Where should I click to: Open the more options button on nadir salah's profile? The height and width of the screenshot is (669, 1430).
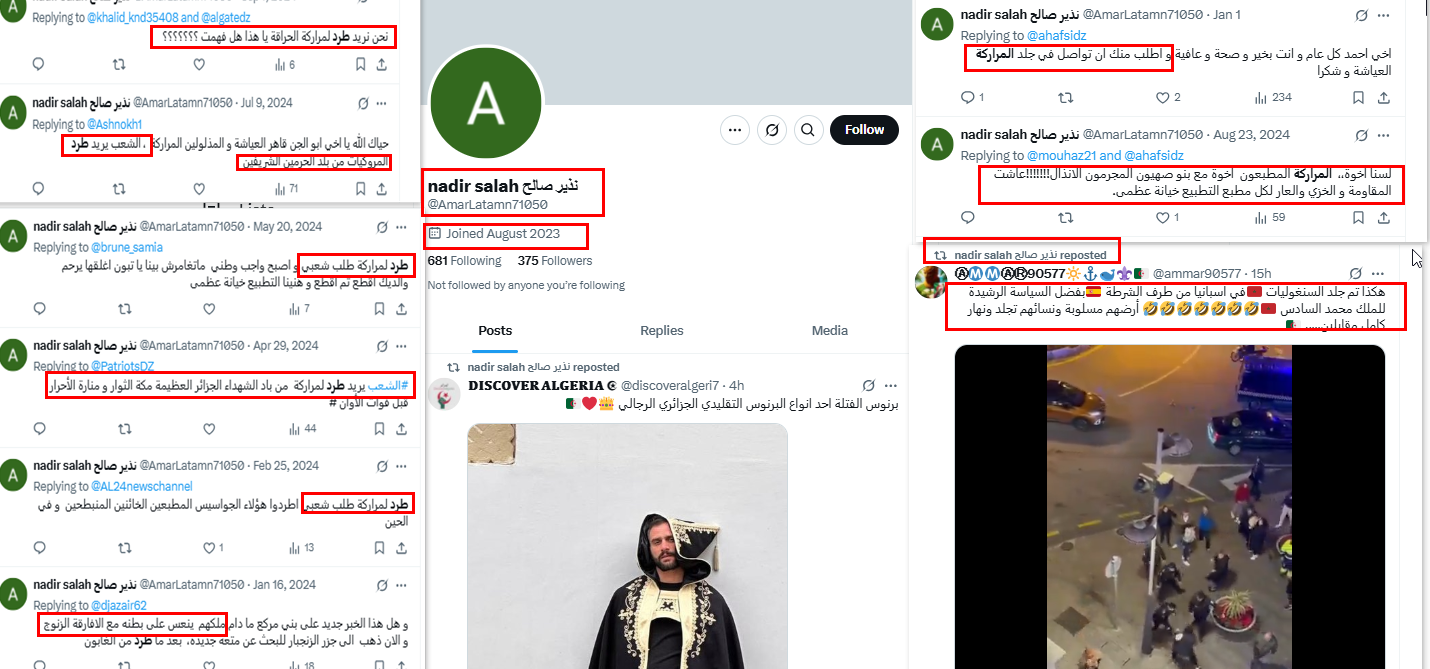tap(735, 130)
